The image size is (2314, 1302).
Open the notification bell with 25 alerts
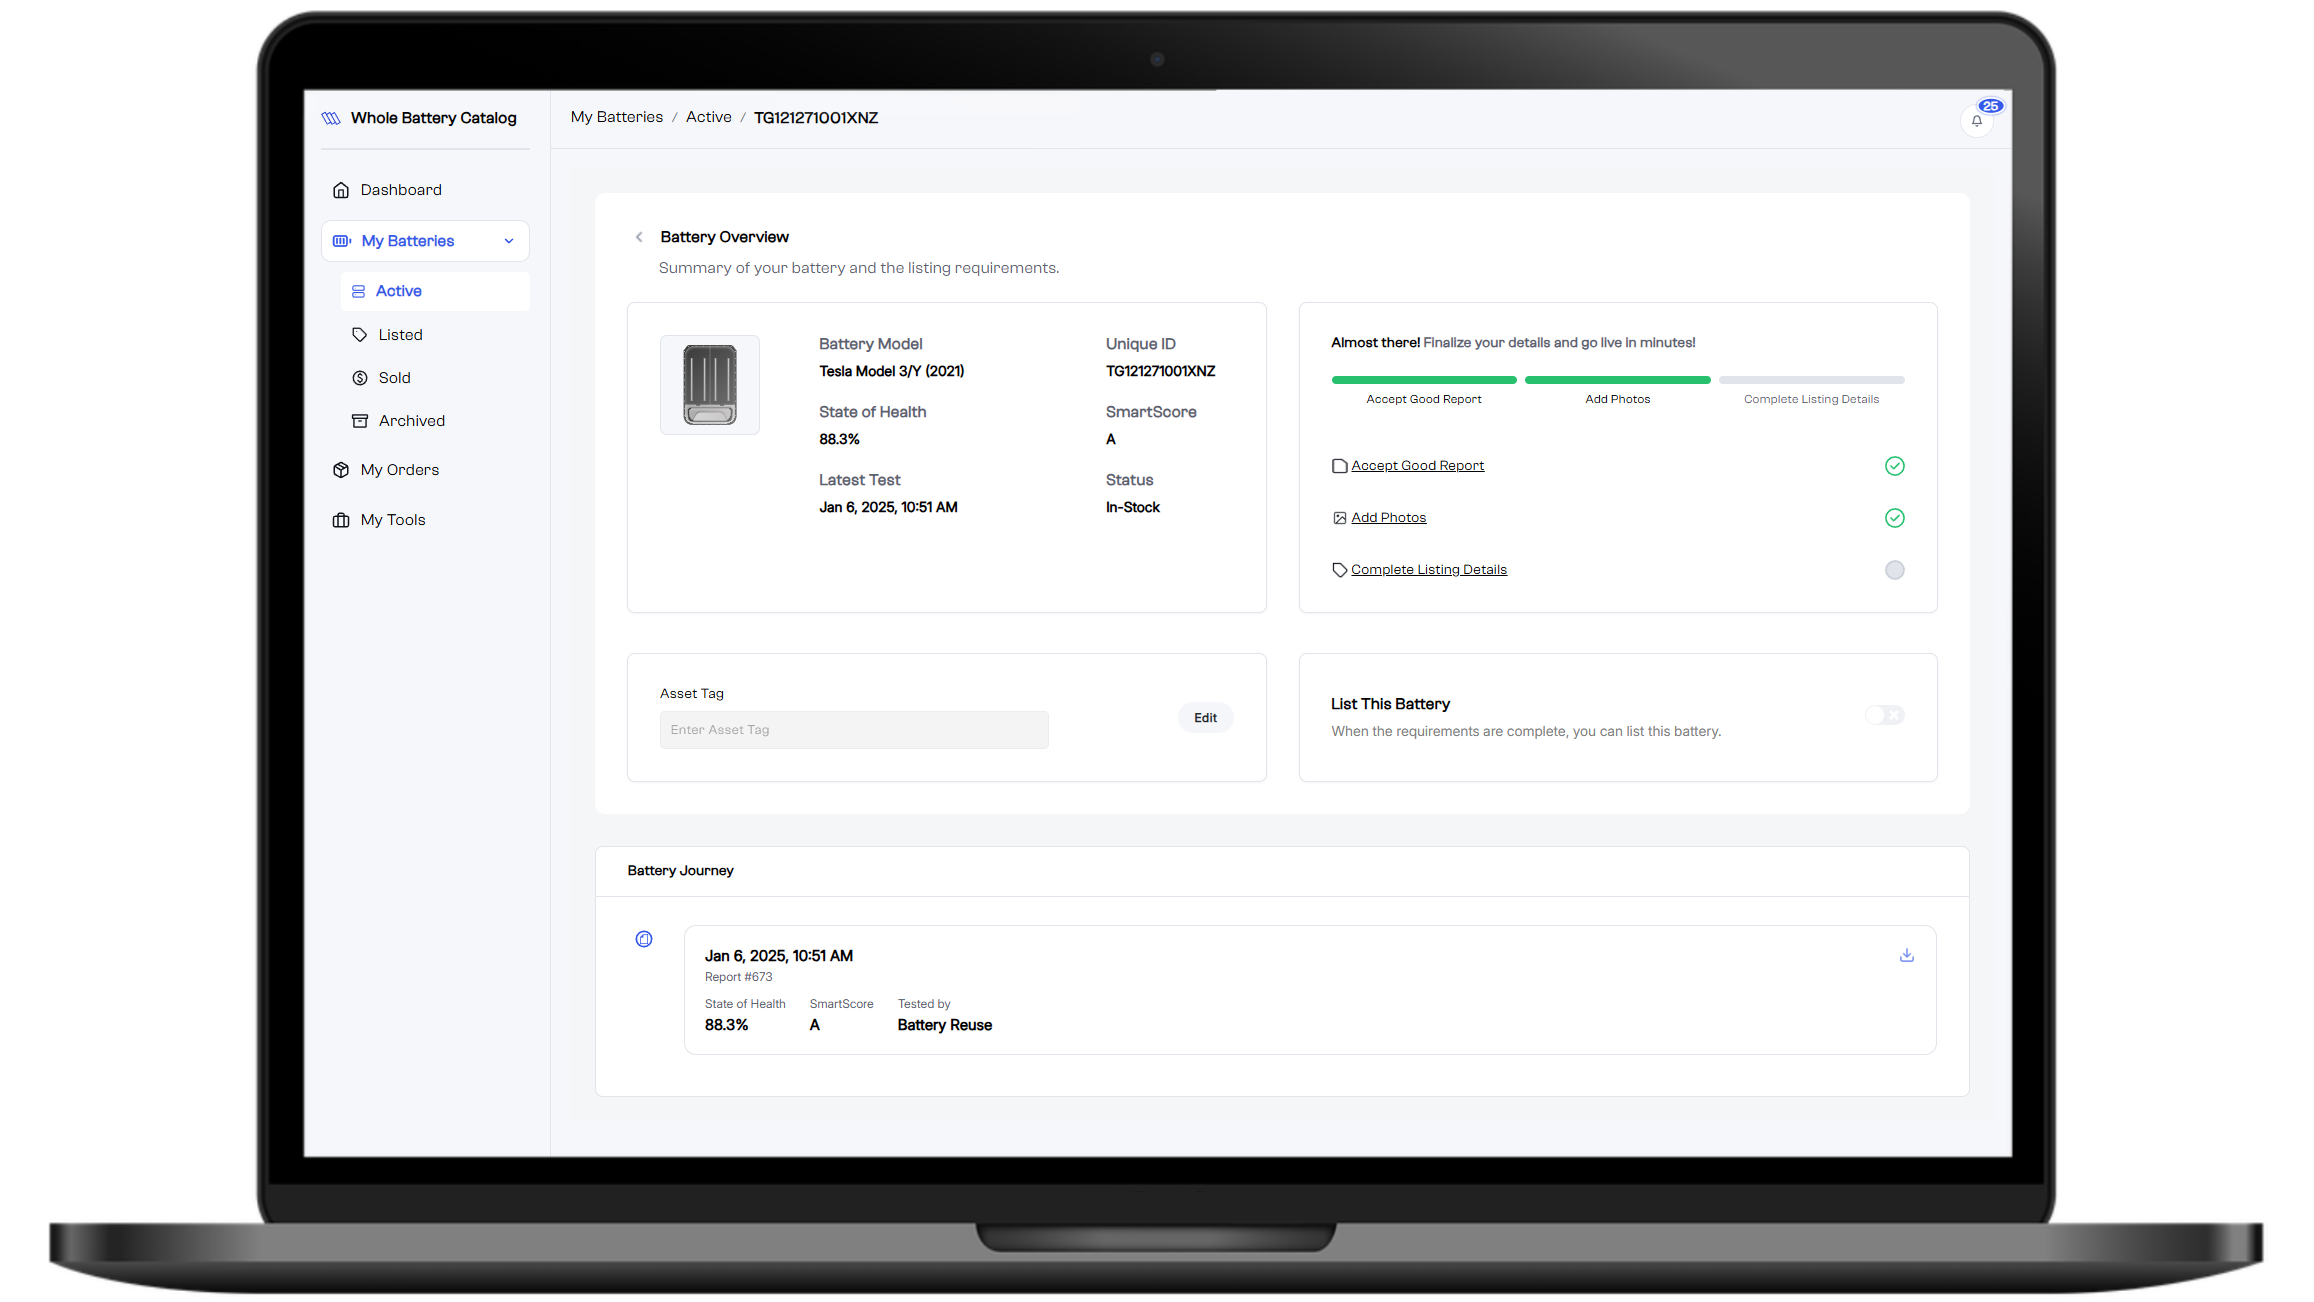[1977, 121]
